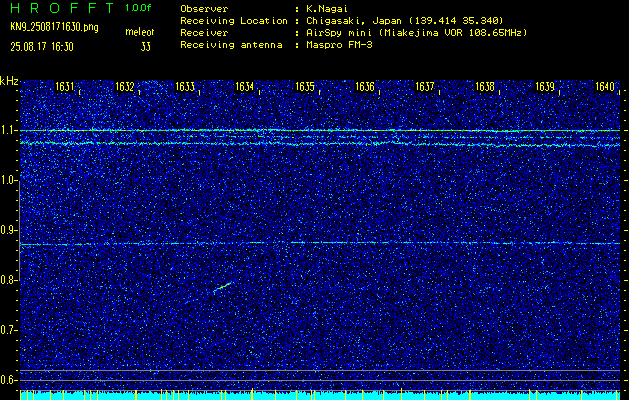Click the 0.8 frequency axis label

coord(9,280)
